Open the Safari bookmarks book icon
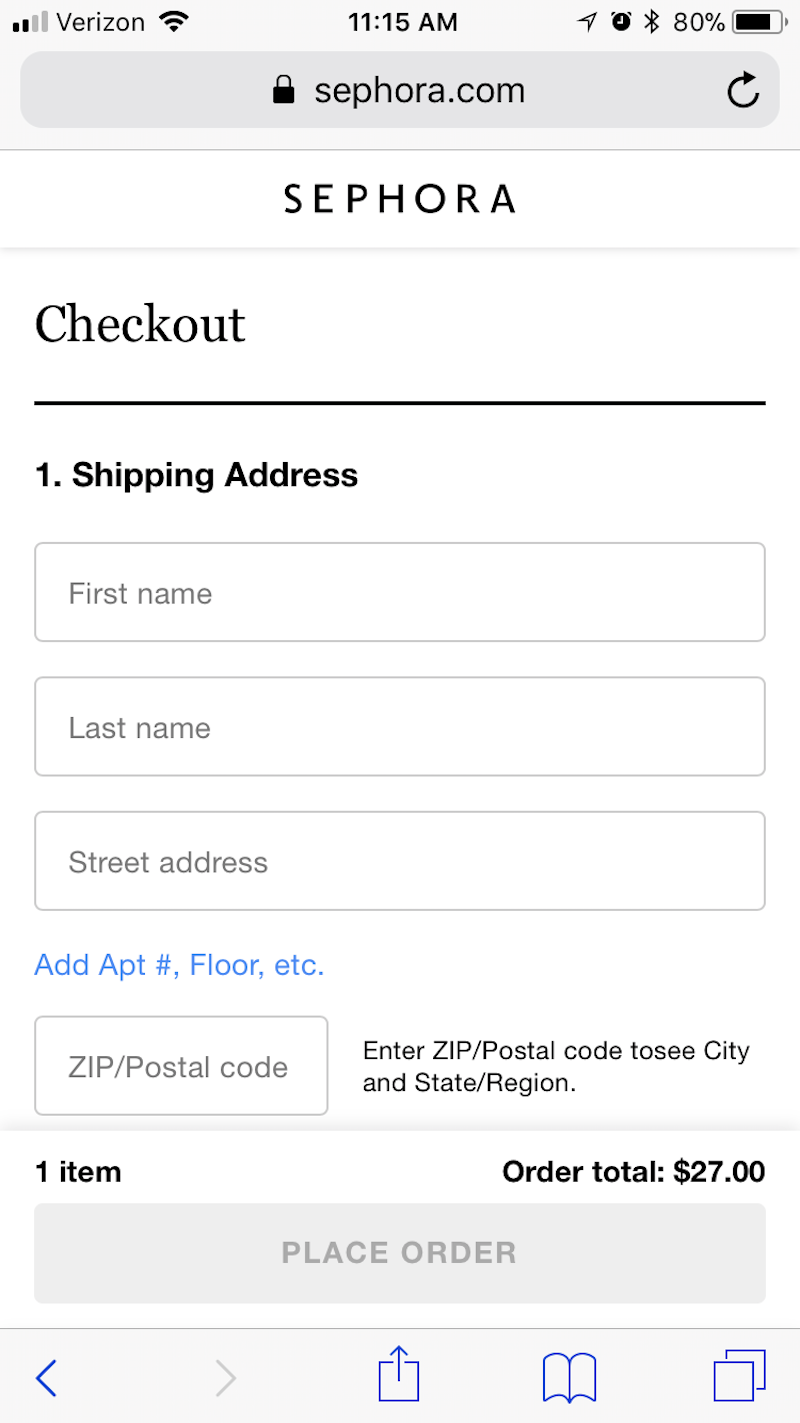This screenshot has height=1423, width=800. [569, 1378]
